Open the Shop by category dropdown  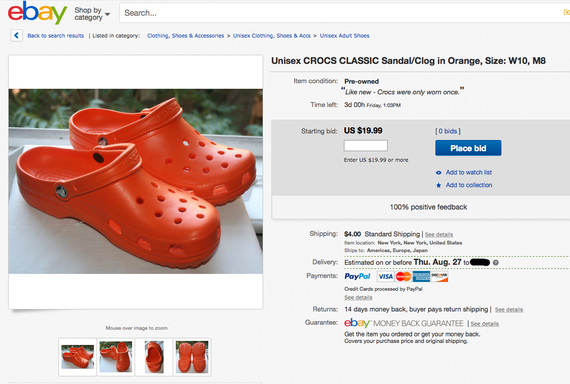pyautogui.click(x=92, y=14)
